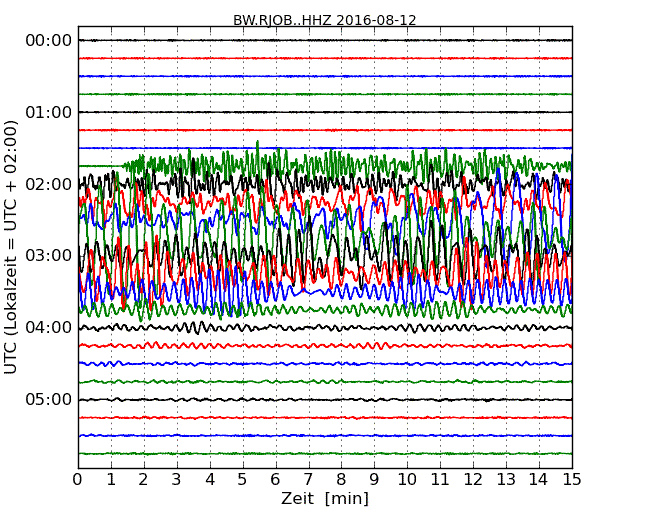
Task: Click the Zeit [min] x-axis label
Action: (x=325, y=498)
